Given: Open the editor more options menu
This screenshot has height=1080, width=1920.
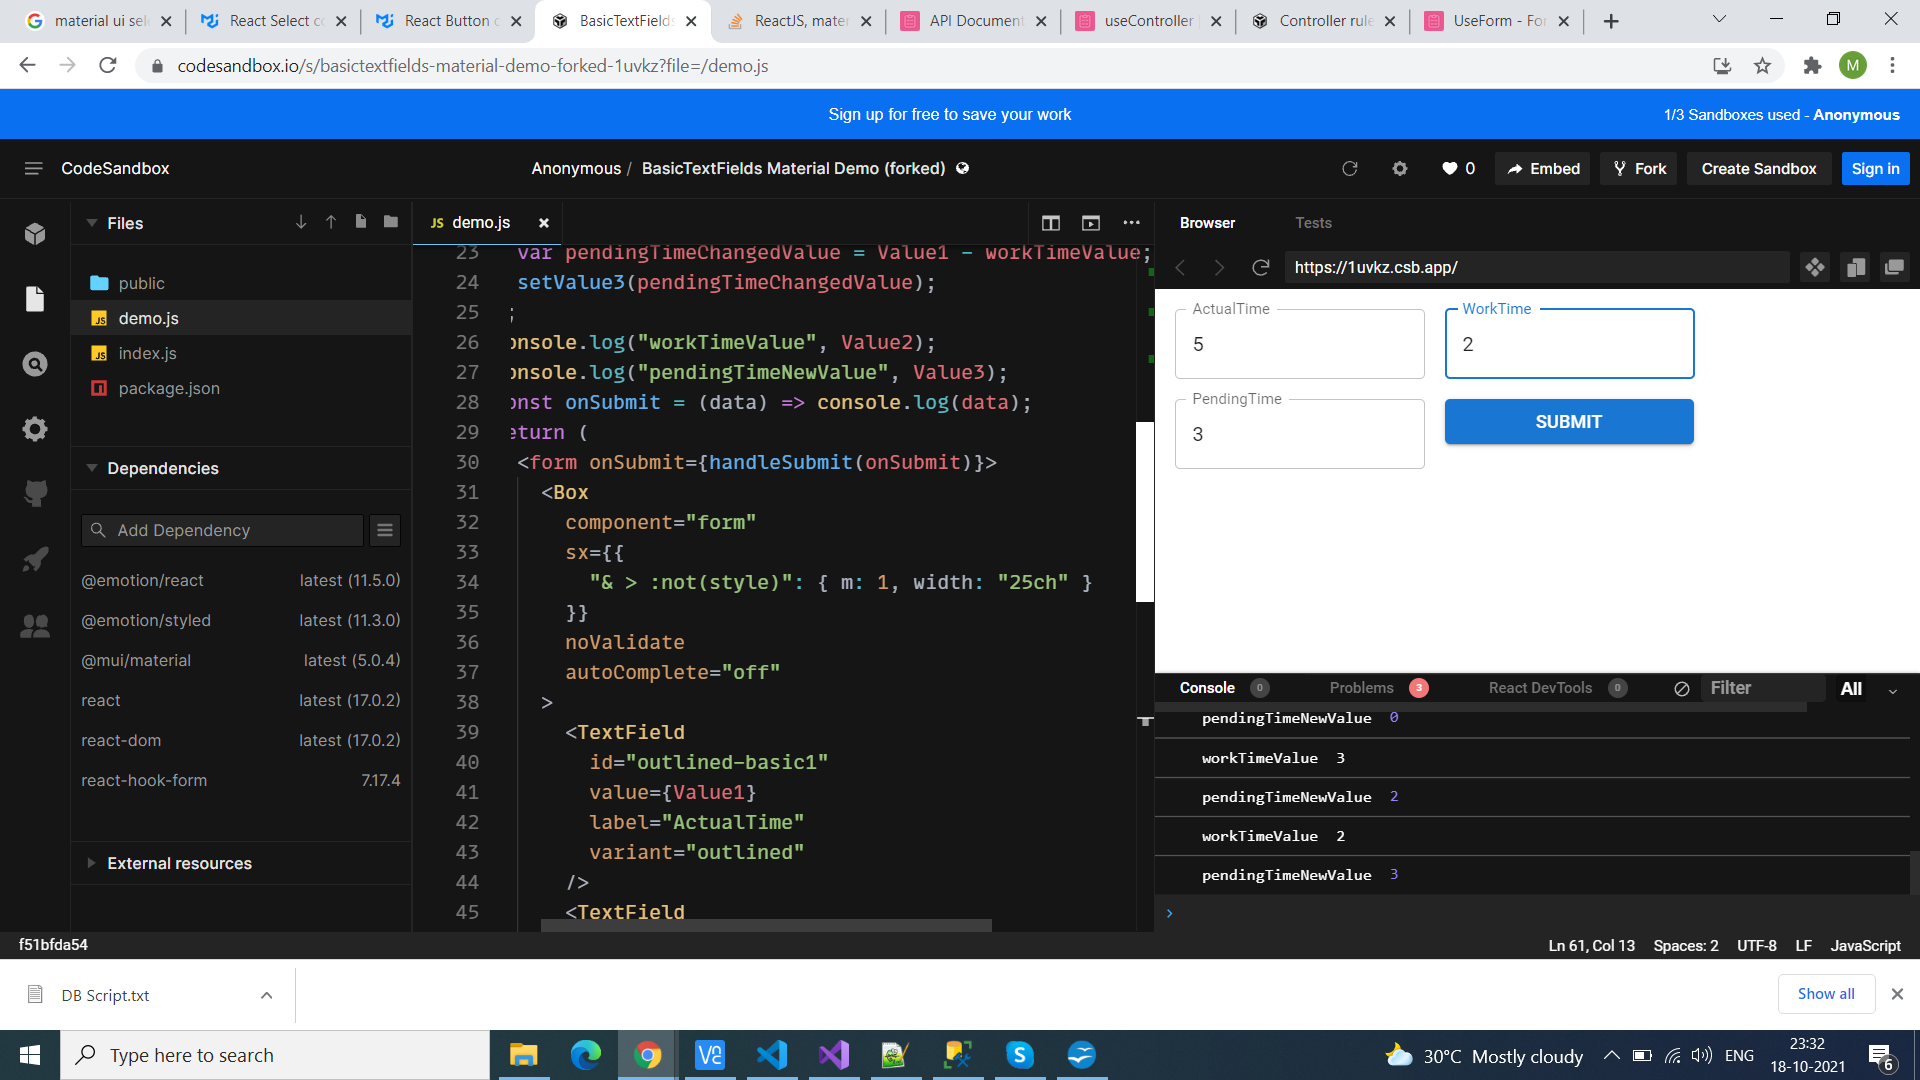Looking at the screenshot, I should tap(1131, 223).
